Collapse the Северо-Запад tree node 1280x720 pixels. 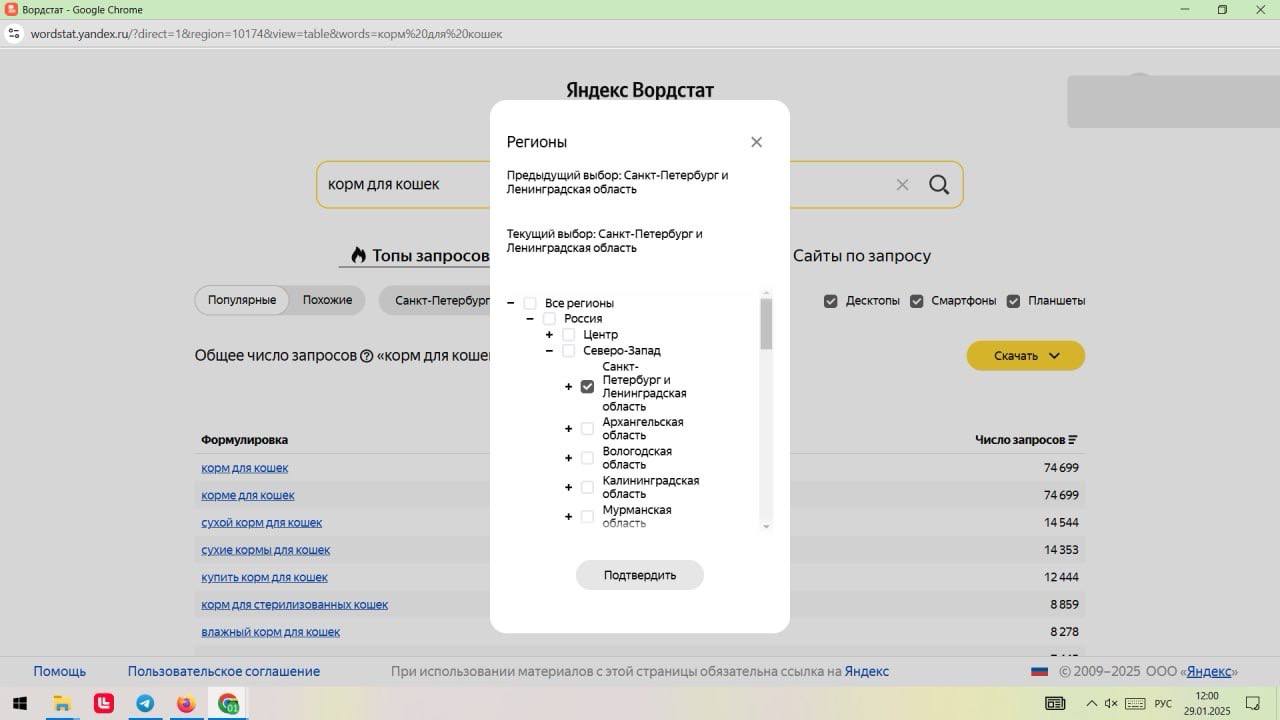click(549, 351)
